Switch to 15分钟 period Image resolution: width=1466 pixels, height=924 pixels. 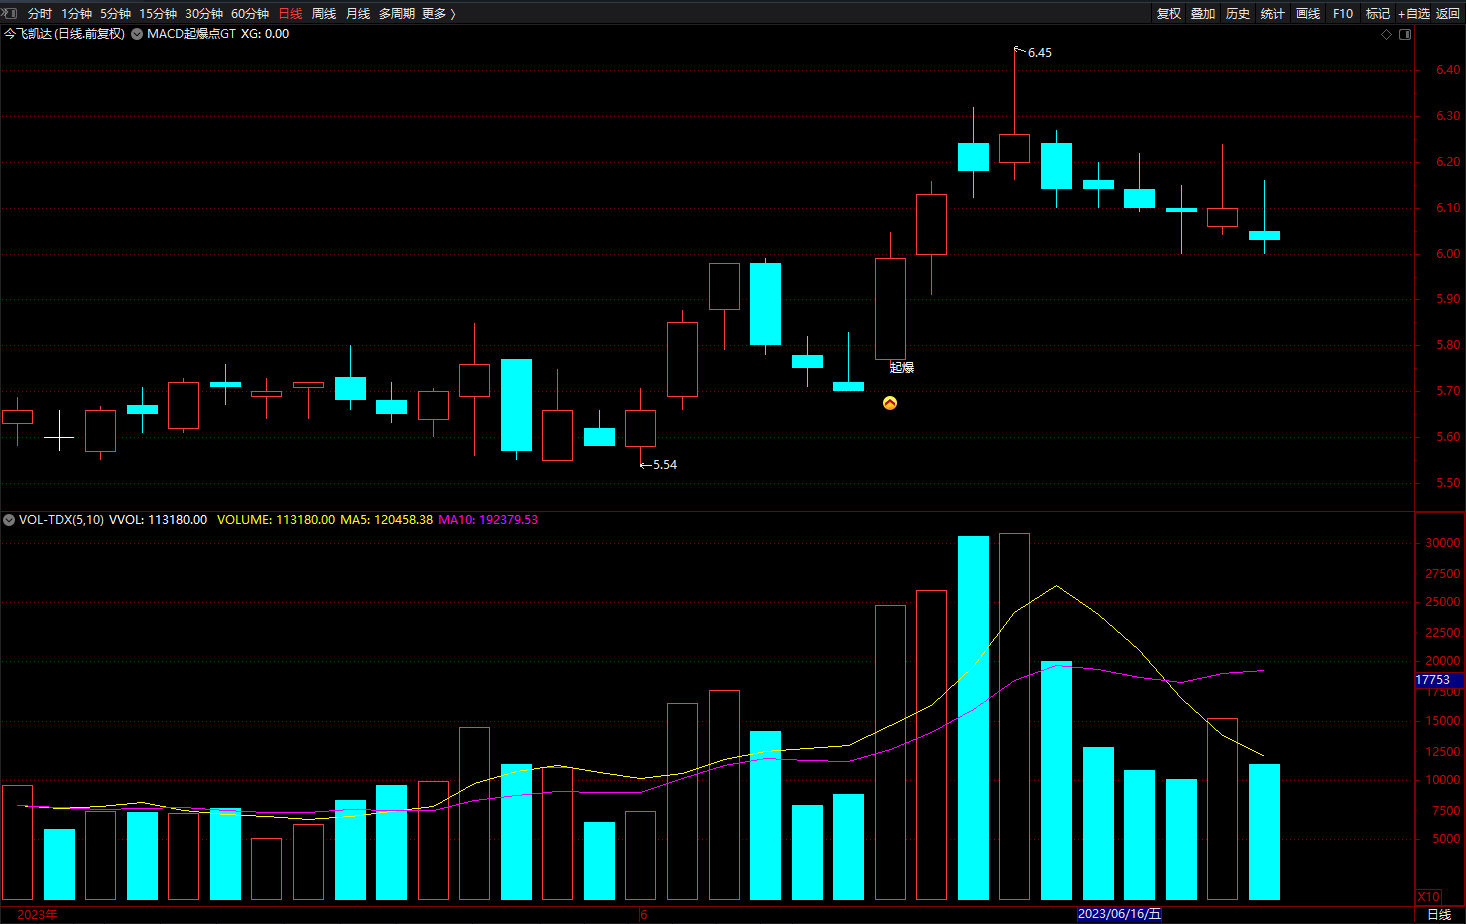pos(158,14)
